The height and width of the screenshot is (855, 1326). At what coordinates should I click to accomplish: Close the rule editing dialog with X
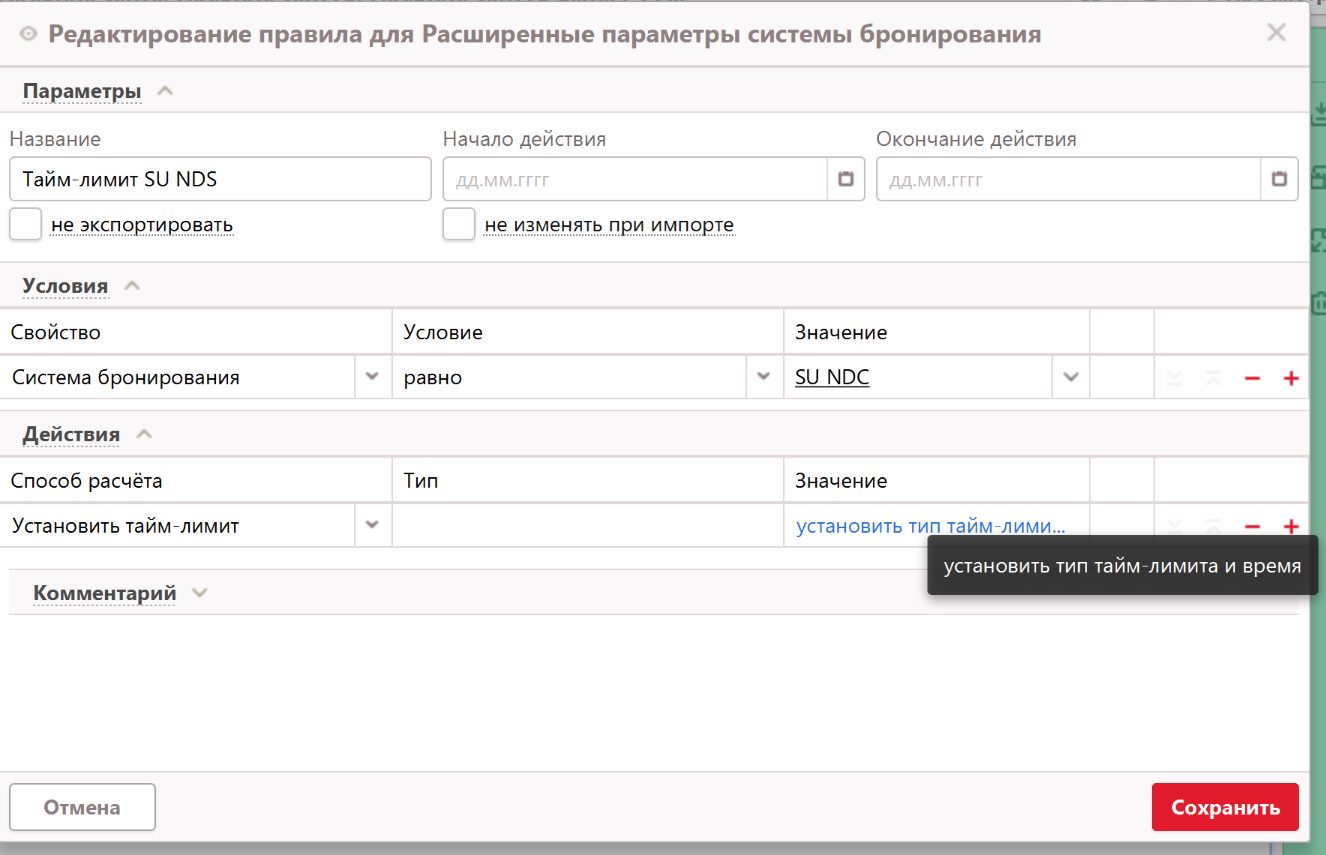point(1276,33)
